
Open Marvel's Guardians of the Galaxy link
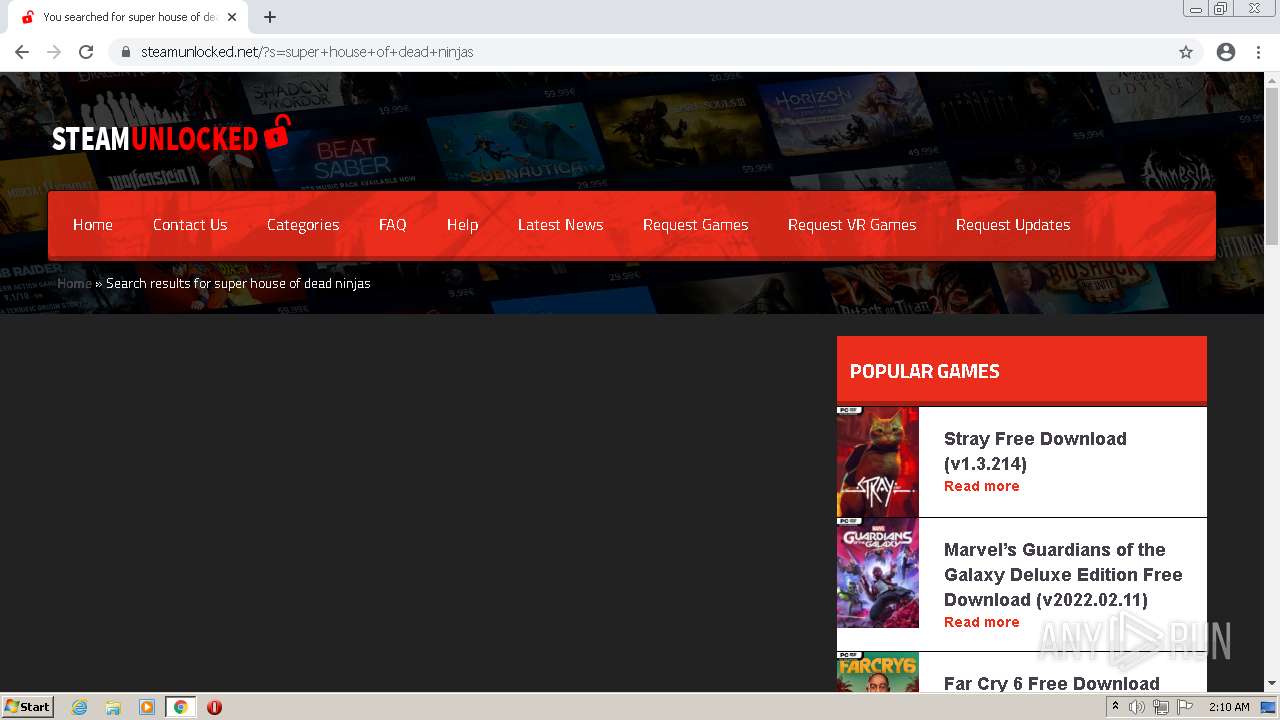pyautogui.click(x=1063, y=574)
